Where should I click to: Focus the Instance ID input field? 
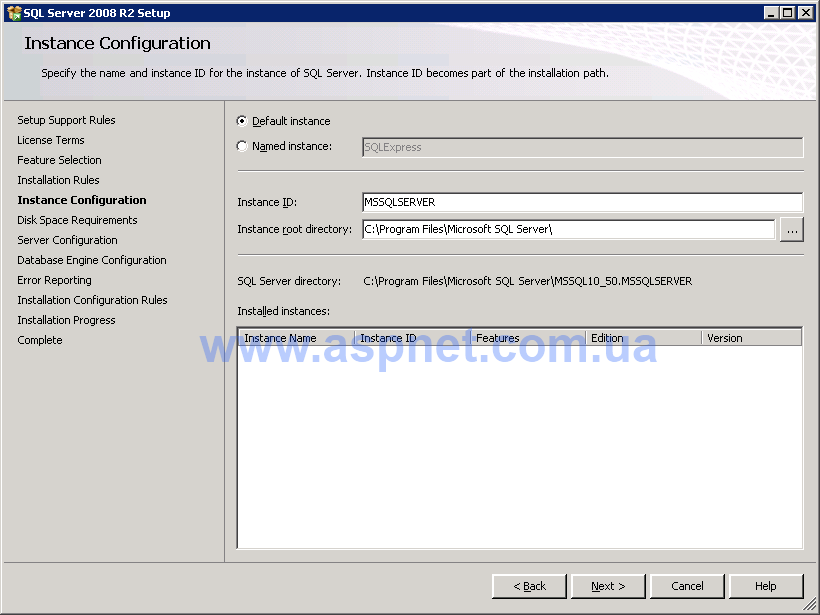582,202
